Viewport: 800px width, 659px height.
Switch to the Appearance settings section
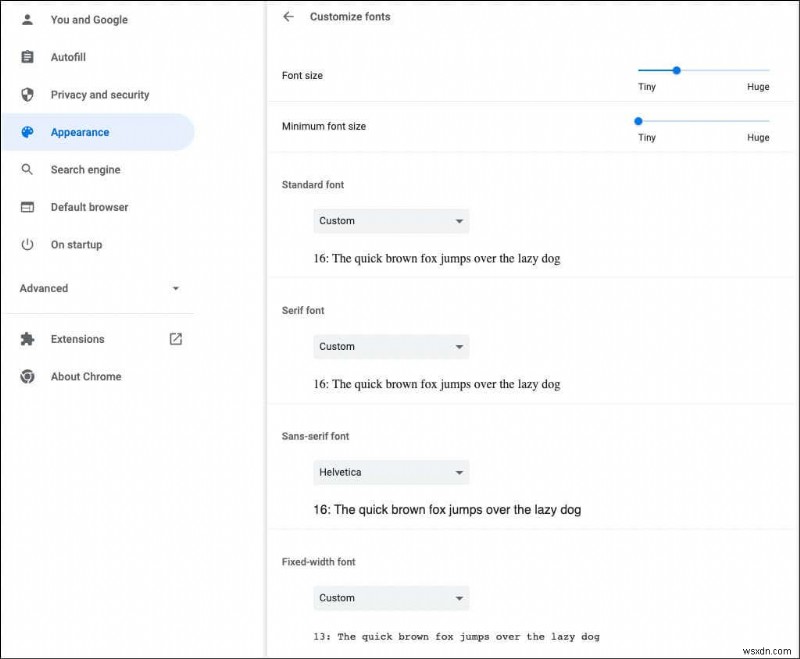80,132
